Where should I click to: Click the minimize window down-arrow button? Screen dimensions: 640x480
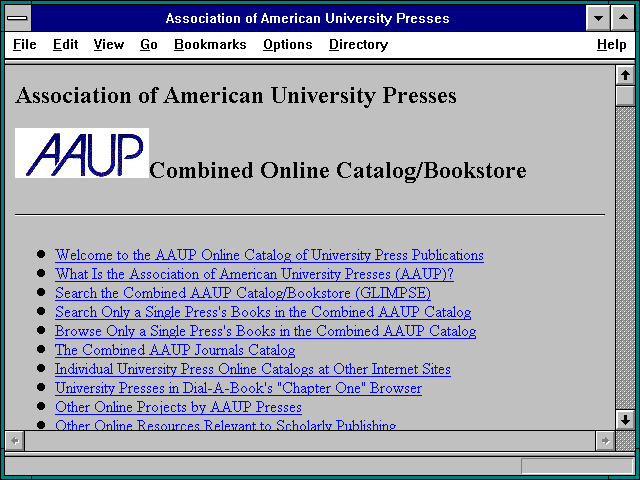click(598, 18)
